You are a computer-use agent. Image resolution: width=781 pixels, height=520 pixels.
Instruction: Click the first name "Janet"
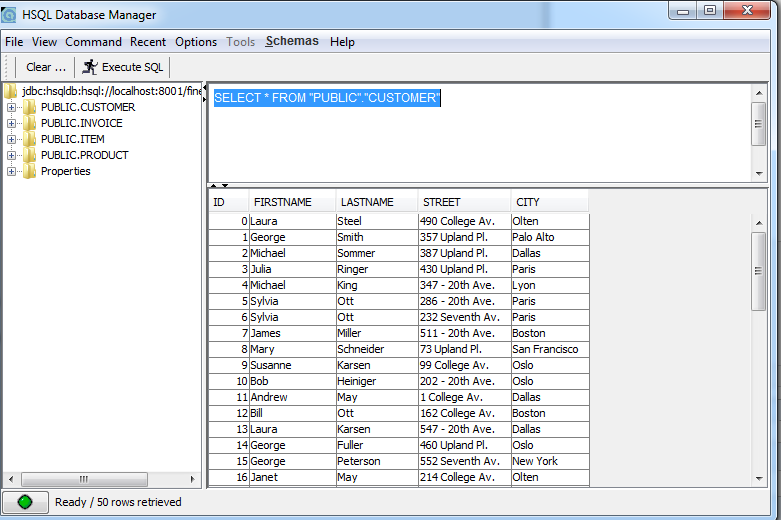(292, 477)
